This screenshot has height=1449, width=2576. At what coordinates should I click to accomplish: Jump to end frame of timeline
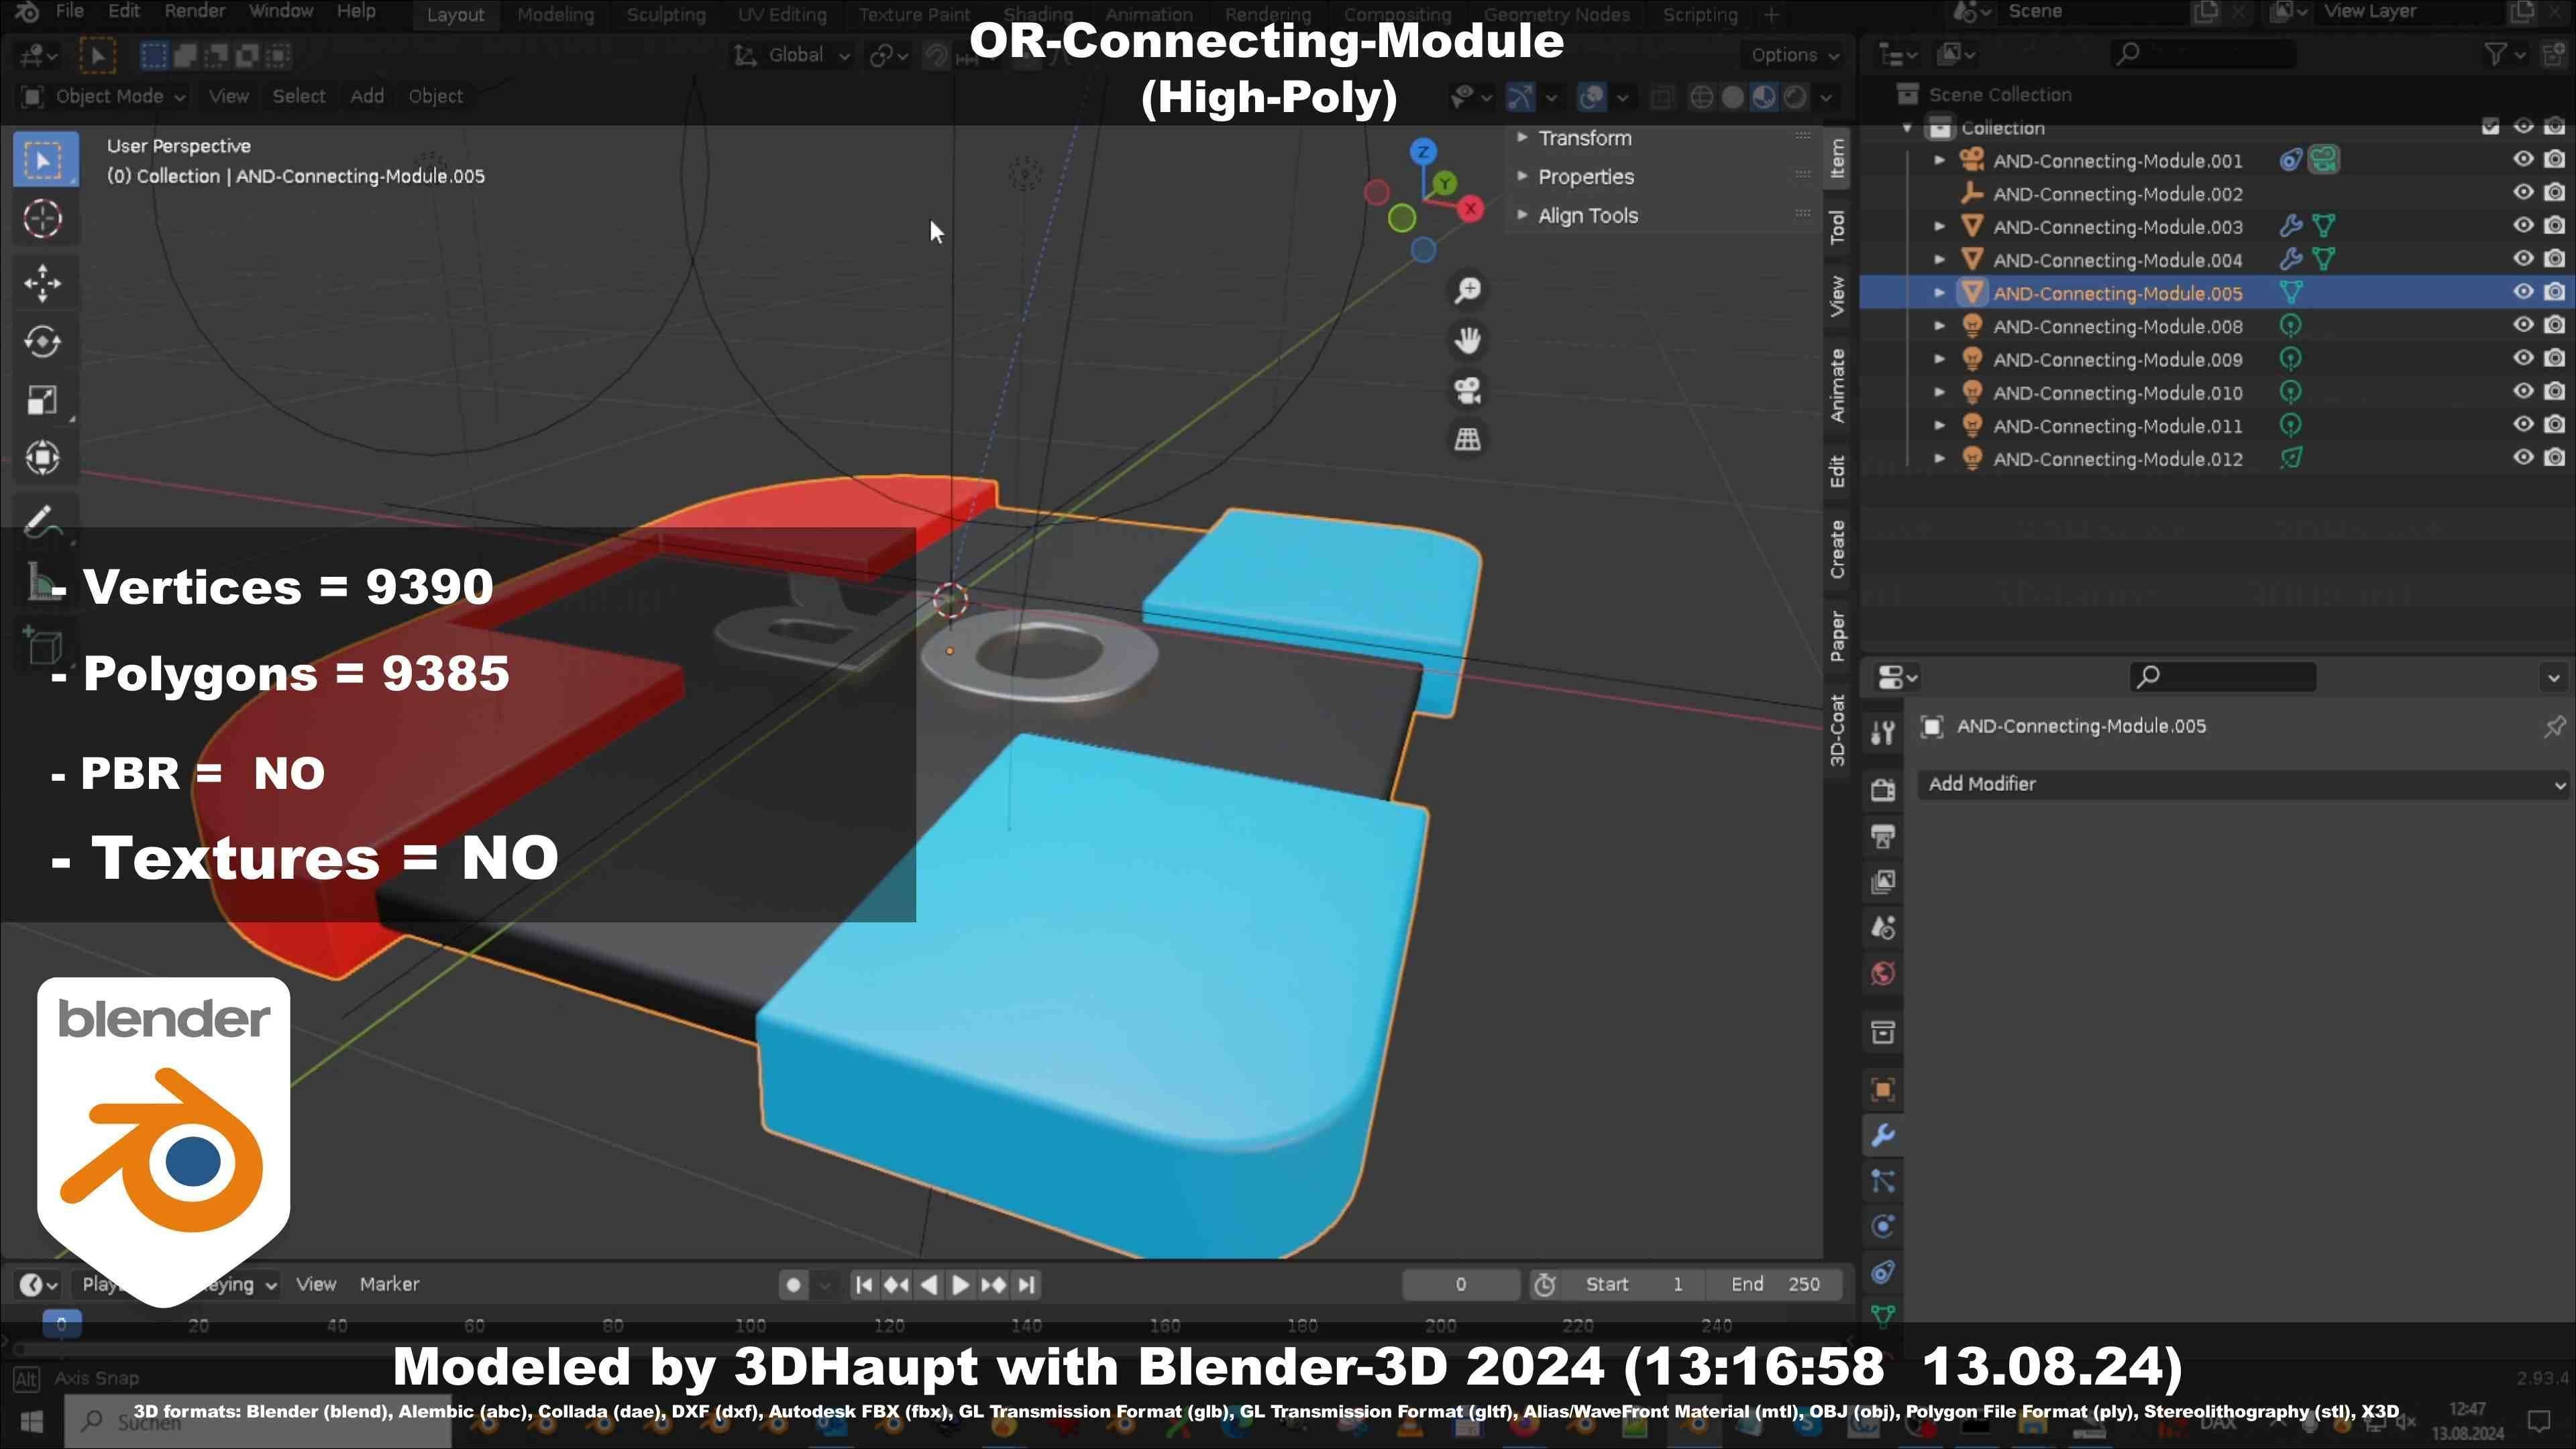[1027, 1285]
